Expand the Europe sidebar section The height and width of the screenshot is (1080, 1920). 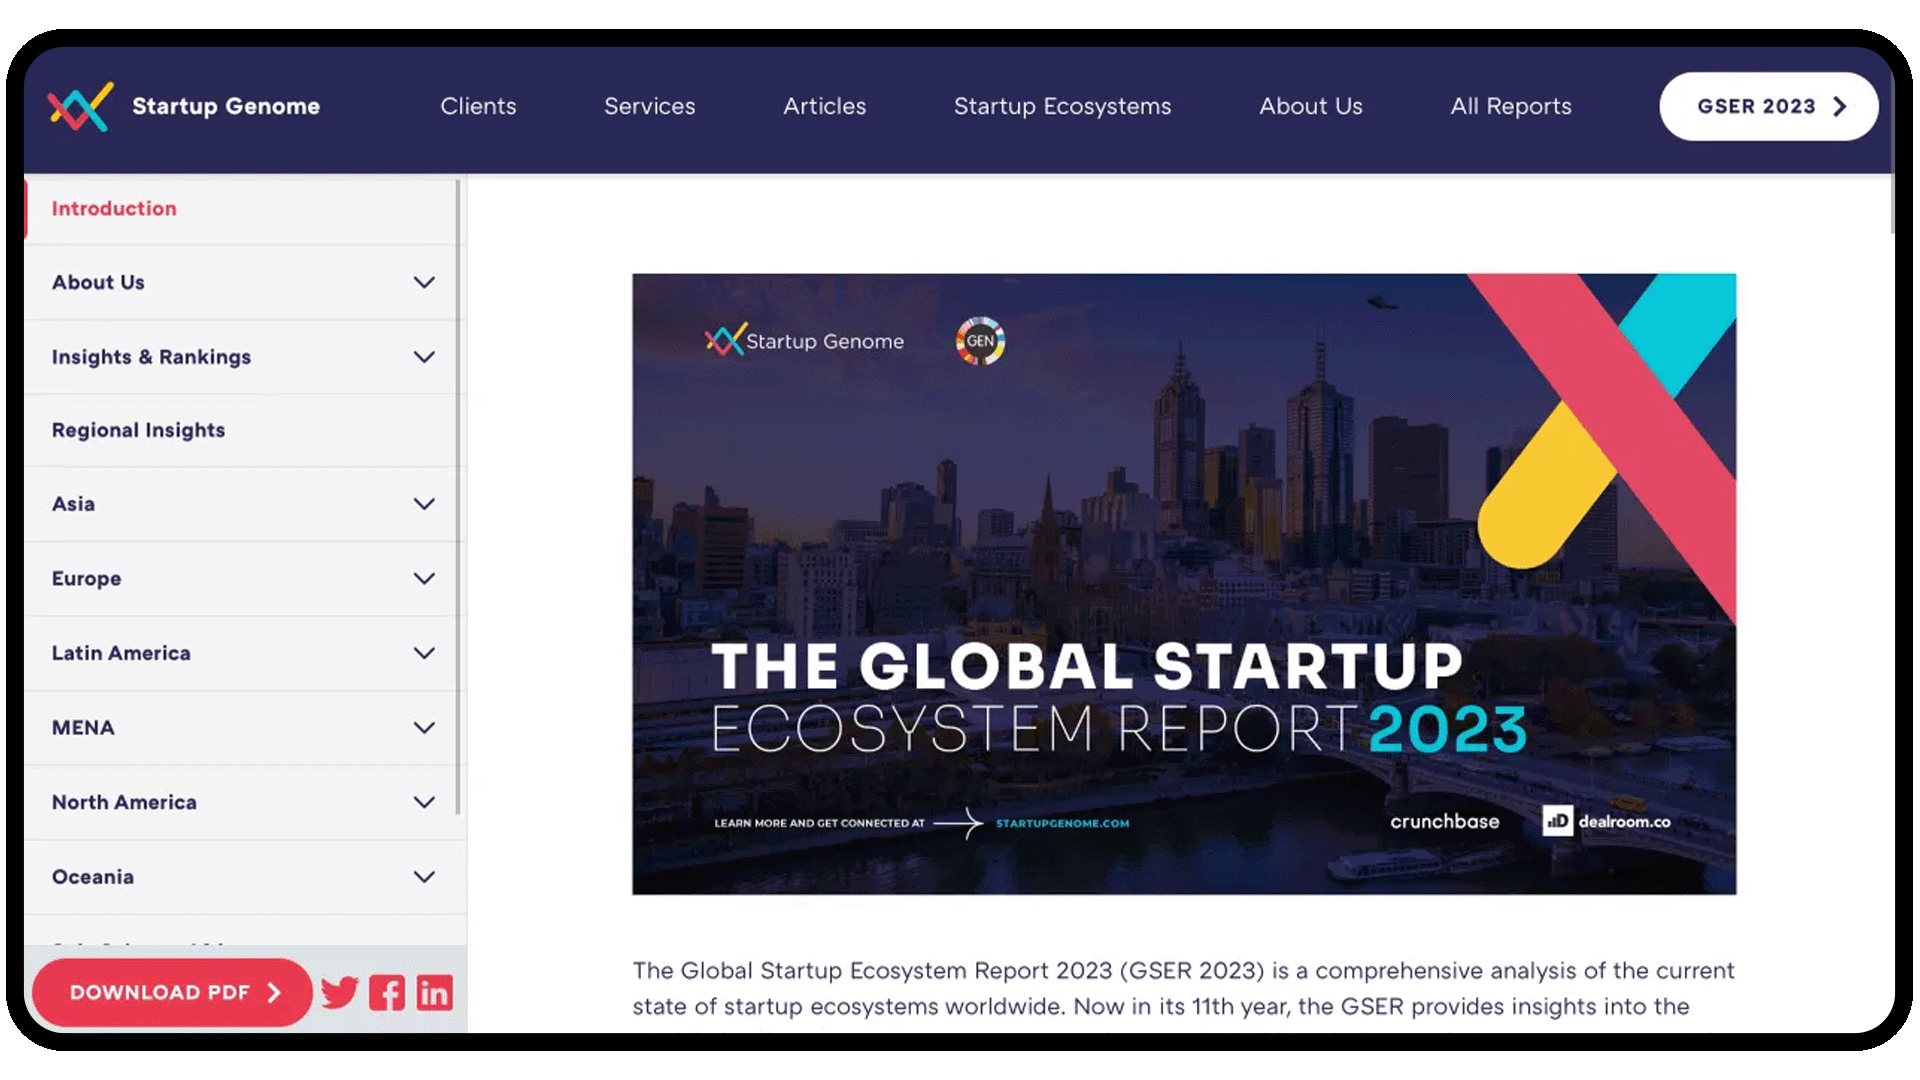[x=424, y=578]
